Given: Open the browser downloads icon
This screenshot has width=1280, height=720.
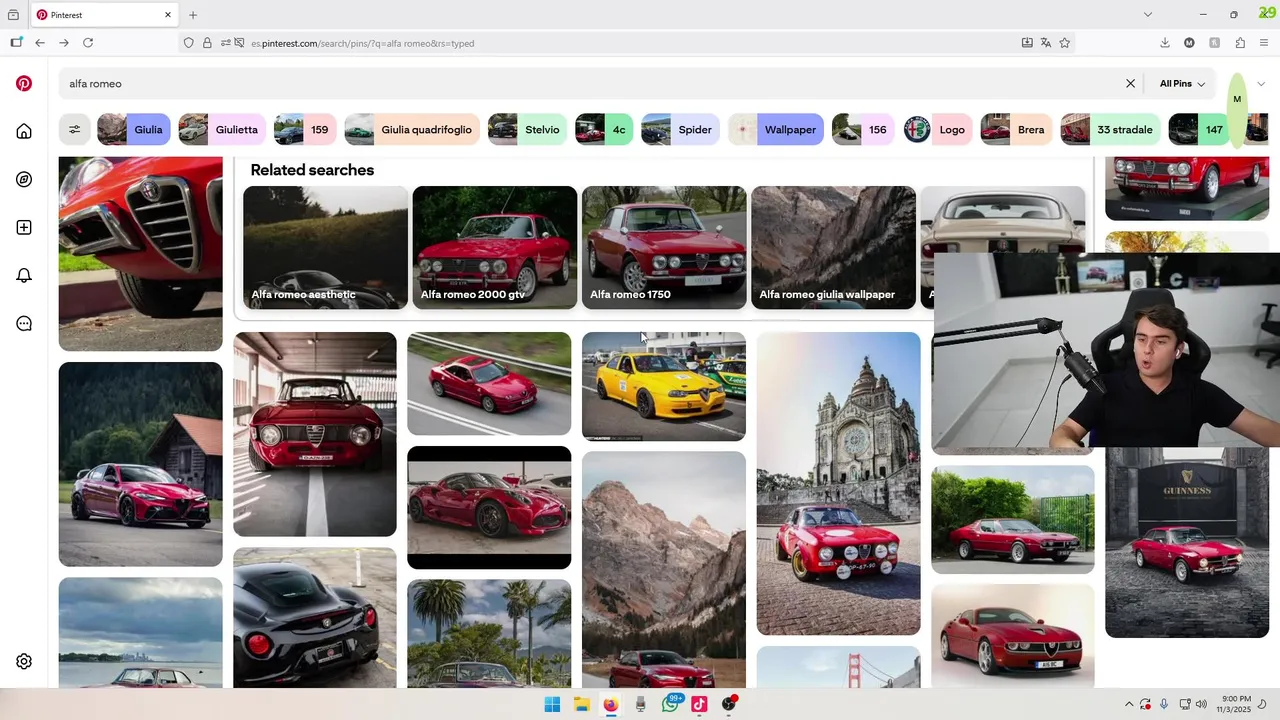Looking at the screenshot, I should pos(1165,43).
